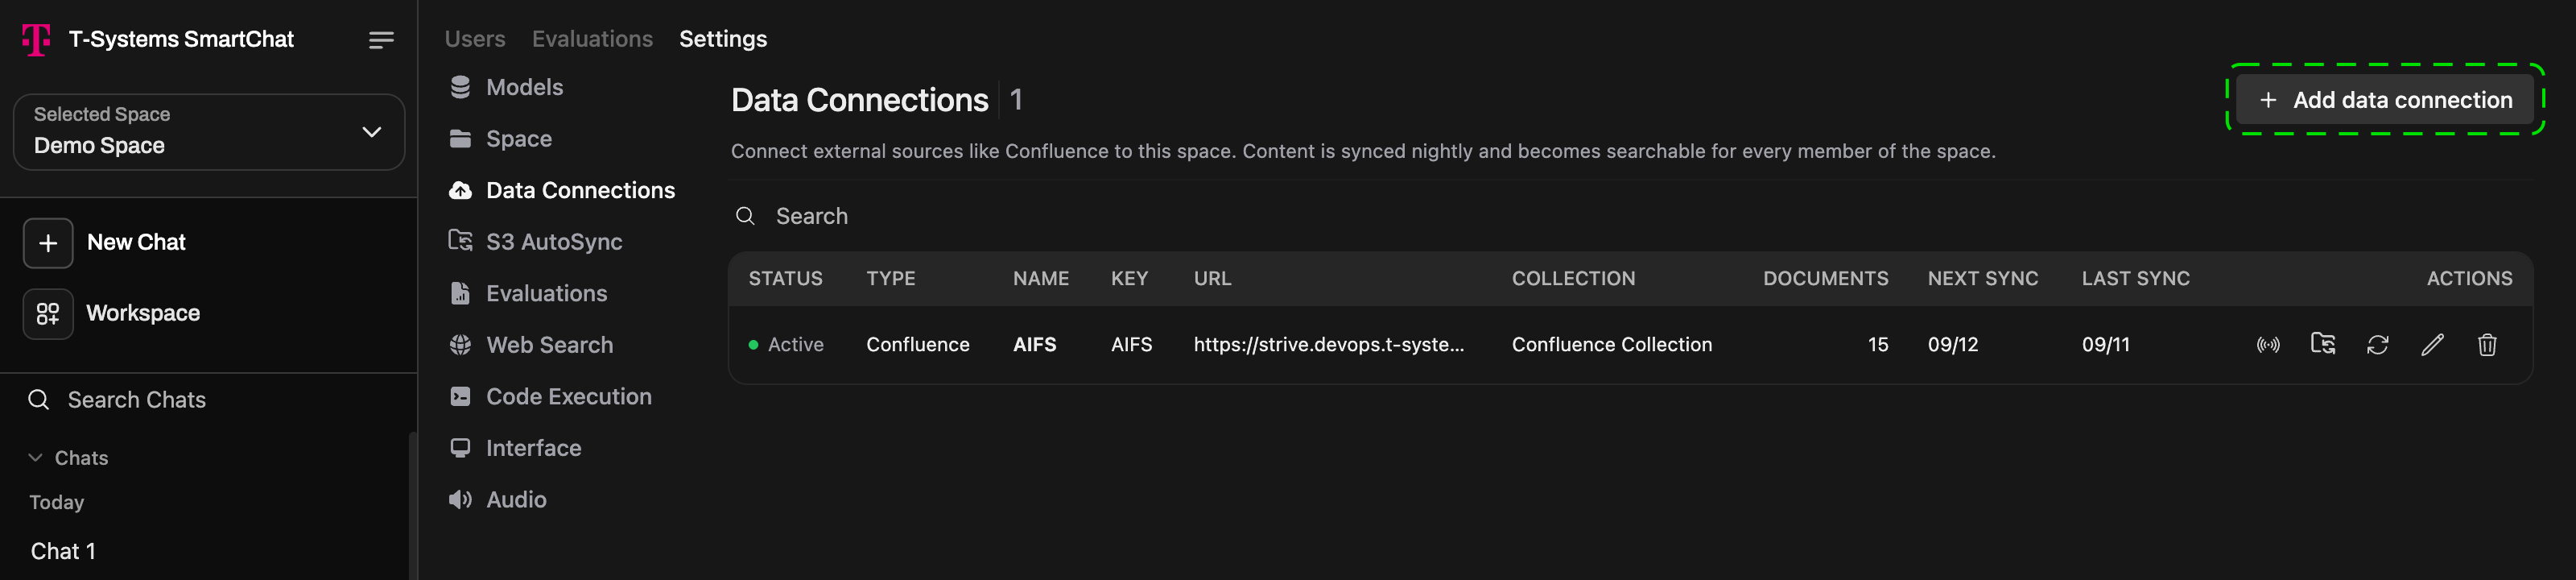Open the Models settings section
The width and height of the screenshot is (2576, 580).
(506, 87)
